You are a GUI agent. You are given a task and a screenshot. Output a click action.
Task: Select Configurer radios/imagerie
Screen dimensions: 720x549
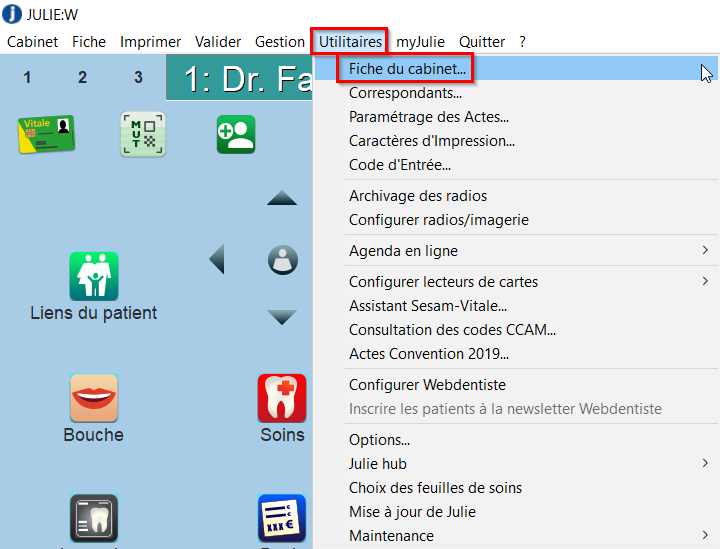[x=515, y=219]
